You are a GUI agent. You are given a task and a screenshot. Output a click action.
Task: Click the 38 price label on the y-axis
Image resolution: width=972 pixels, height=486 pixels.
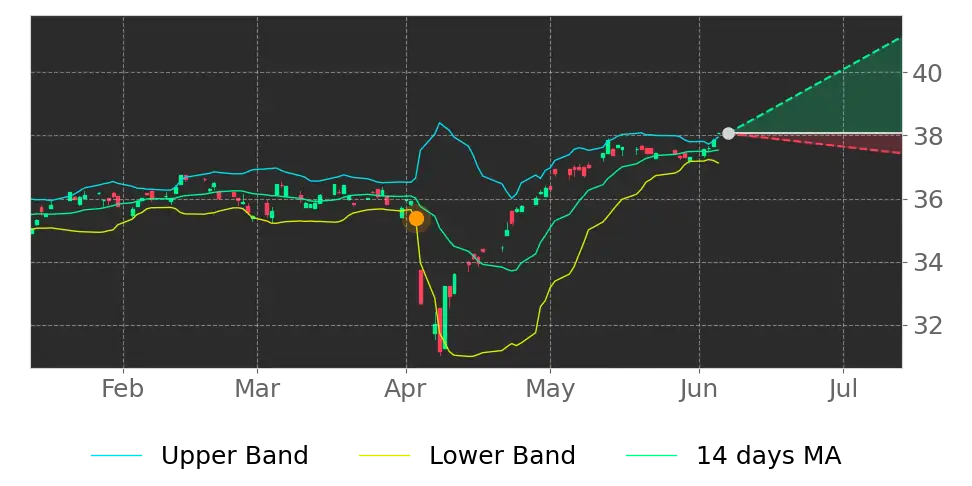click(x=927, y=136)
